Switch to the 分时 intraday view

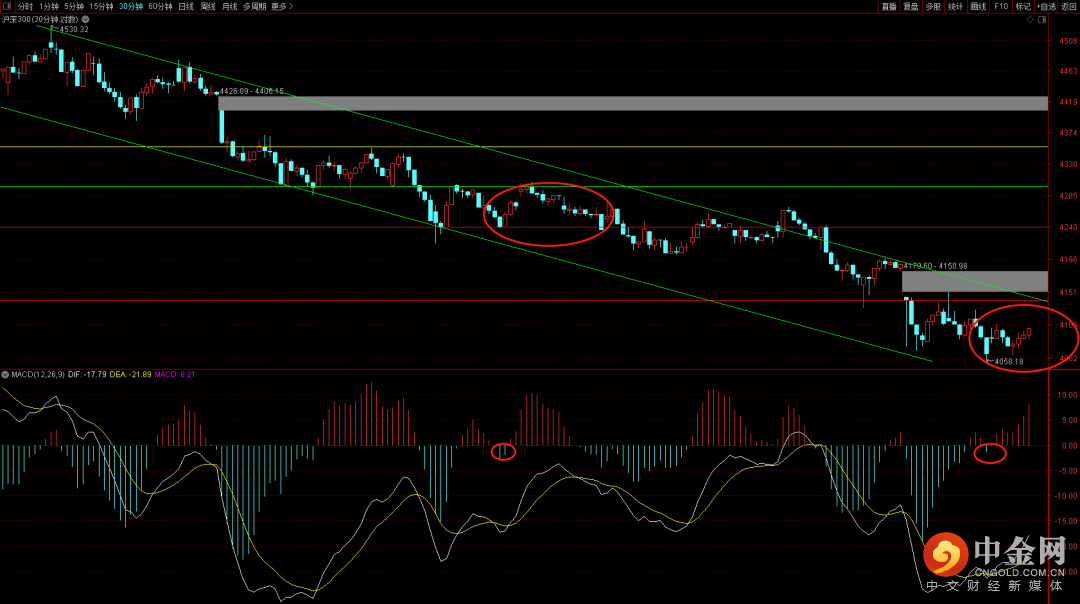pos(25,6)
